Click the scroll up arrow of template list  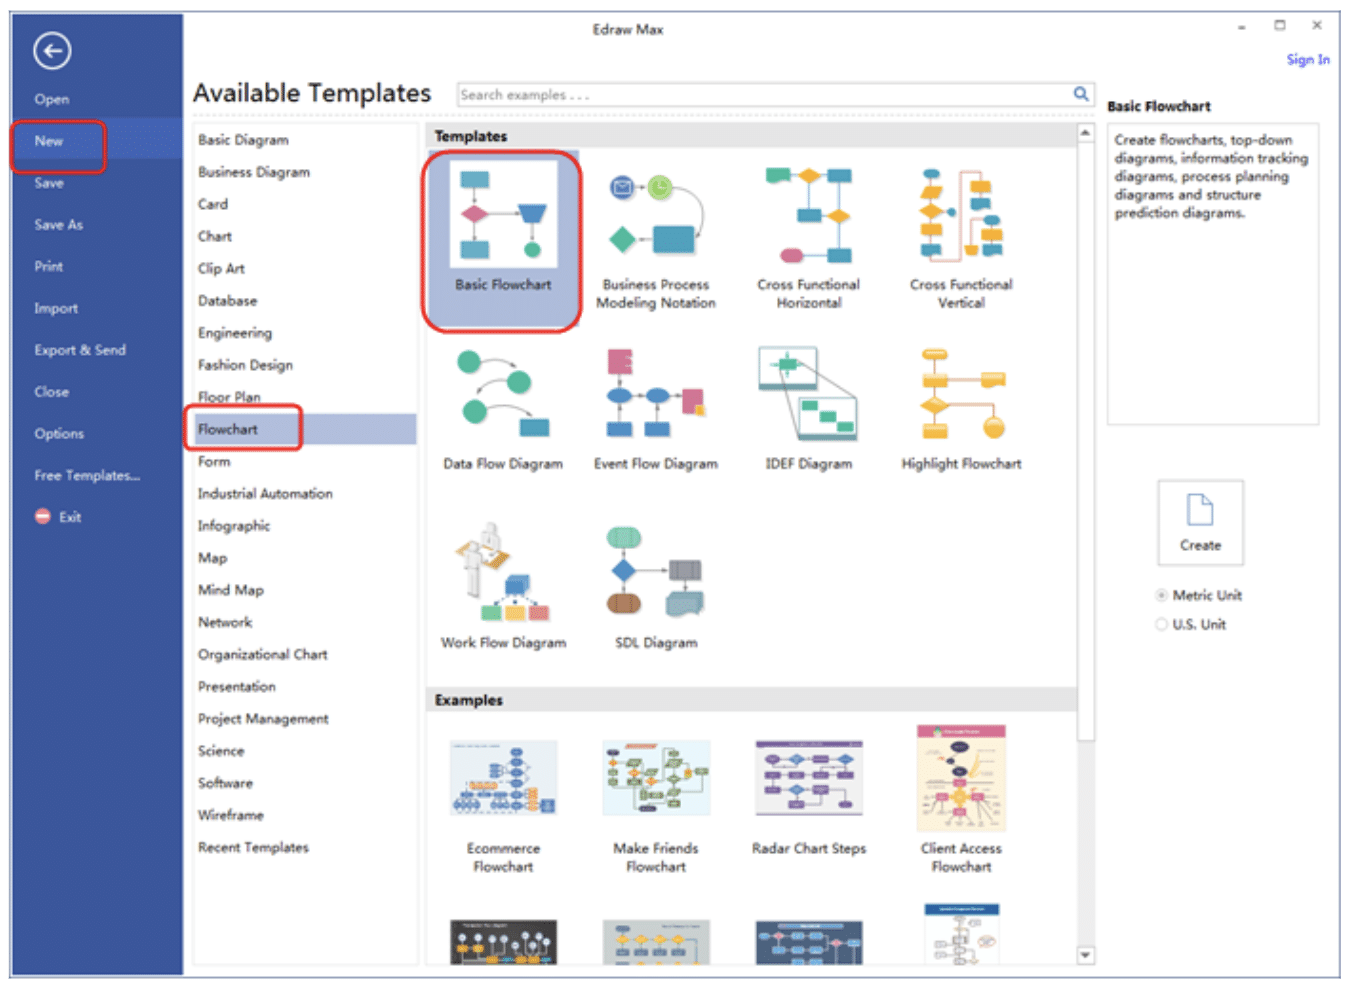[1086, 133]
